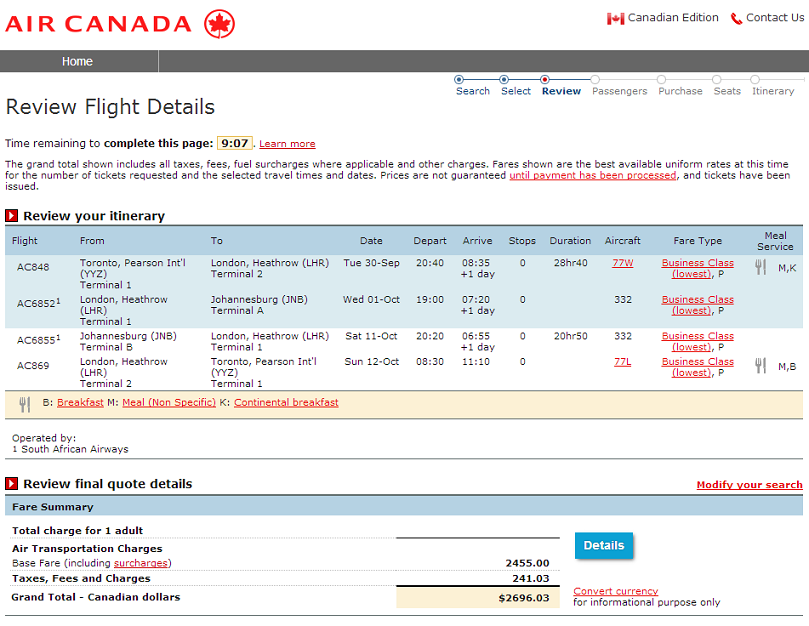The width and height of the screenshot is (809, 626).
Task: Click the red phone Contact Us icon
Action: (x=736, y=19)
